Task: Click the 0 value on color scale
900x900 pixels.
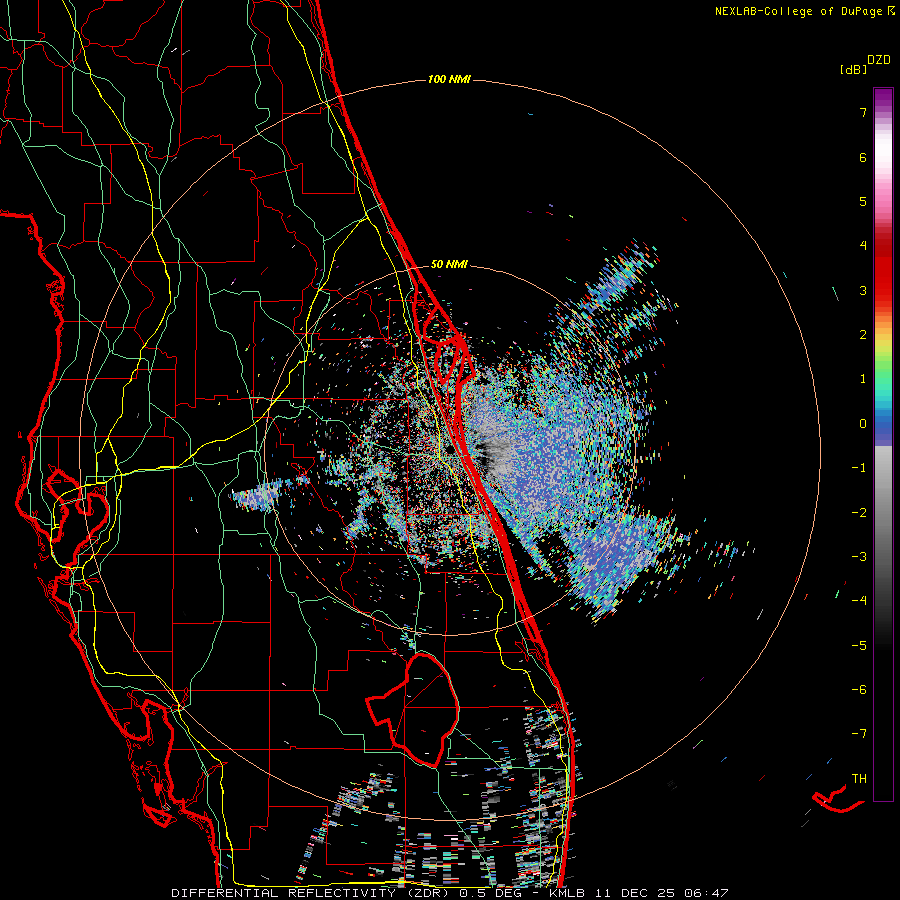Action: (863, 424)
